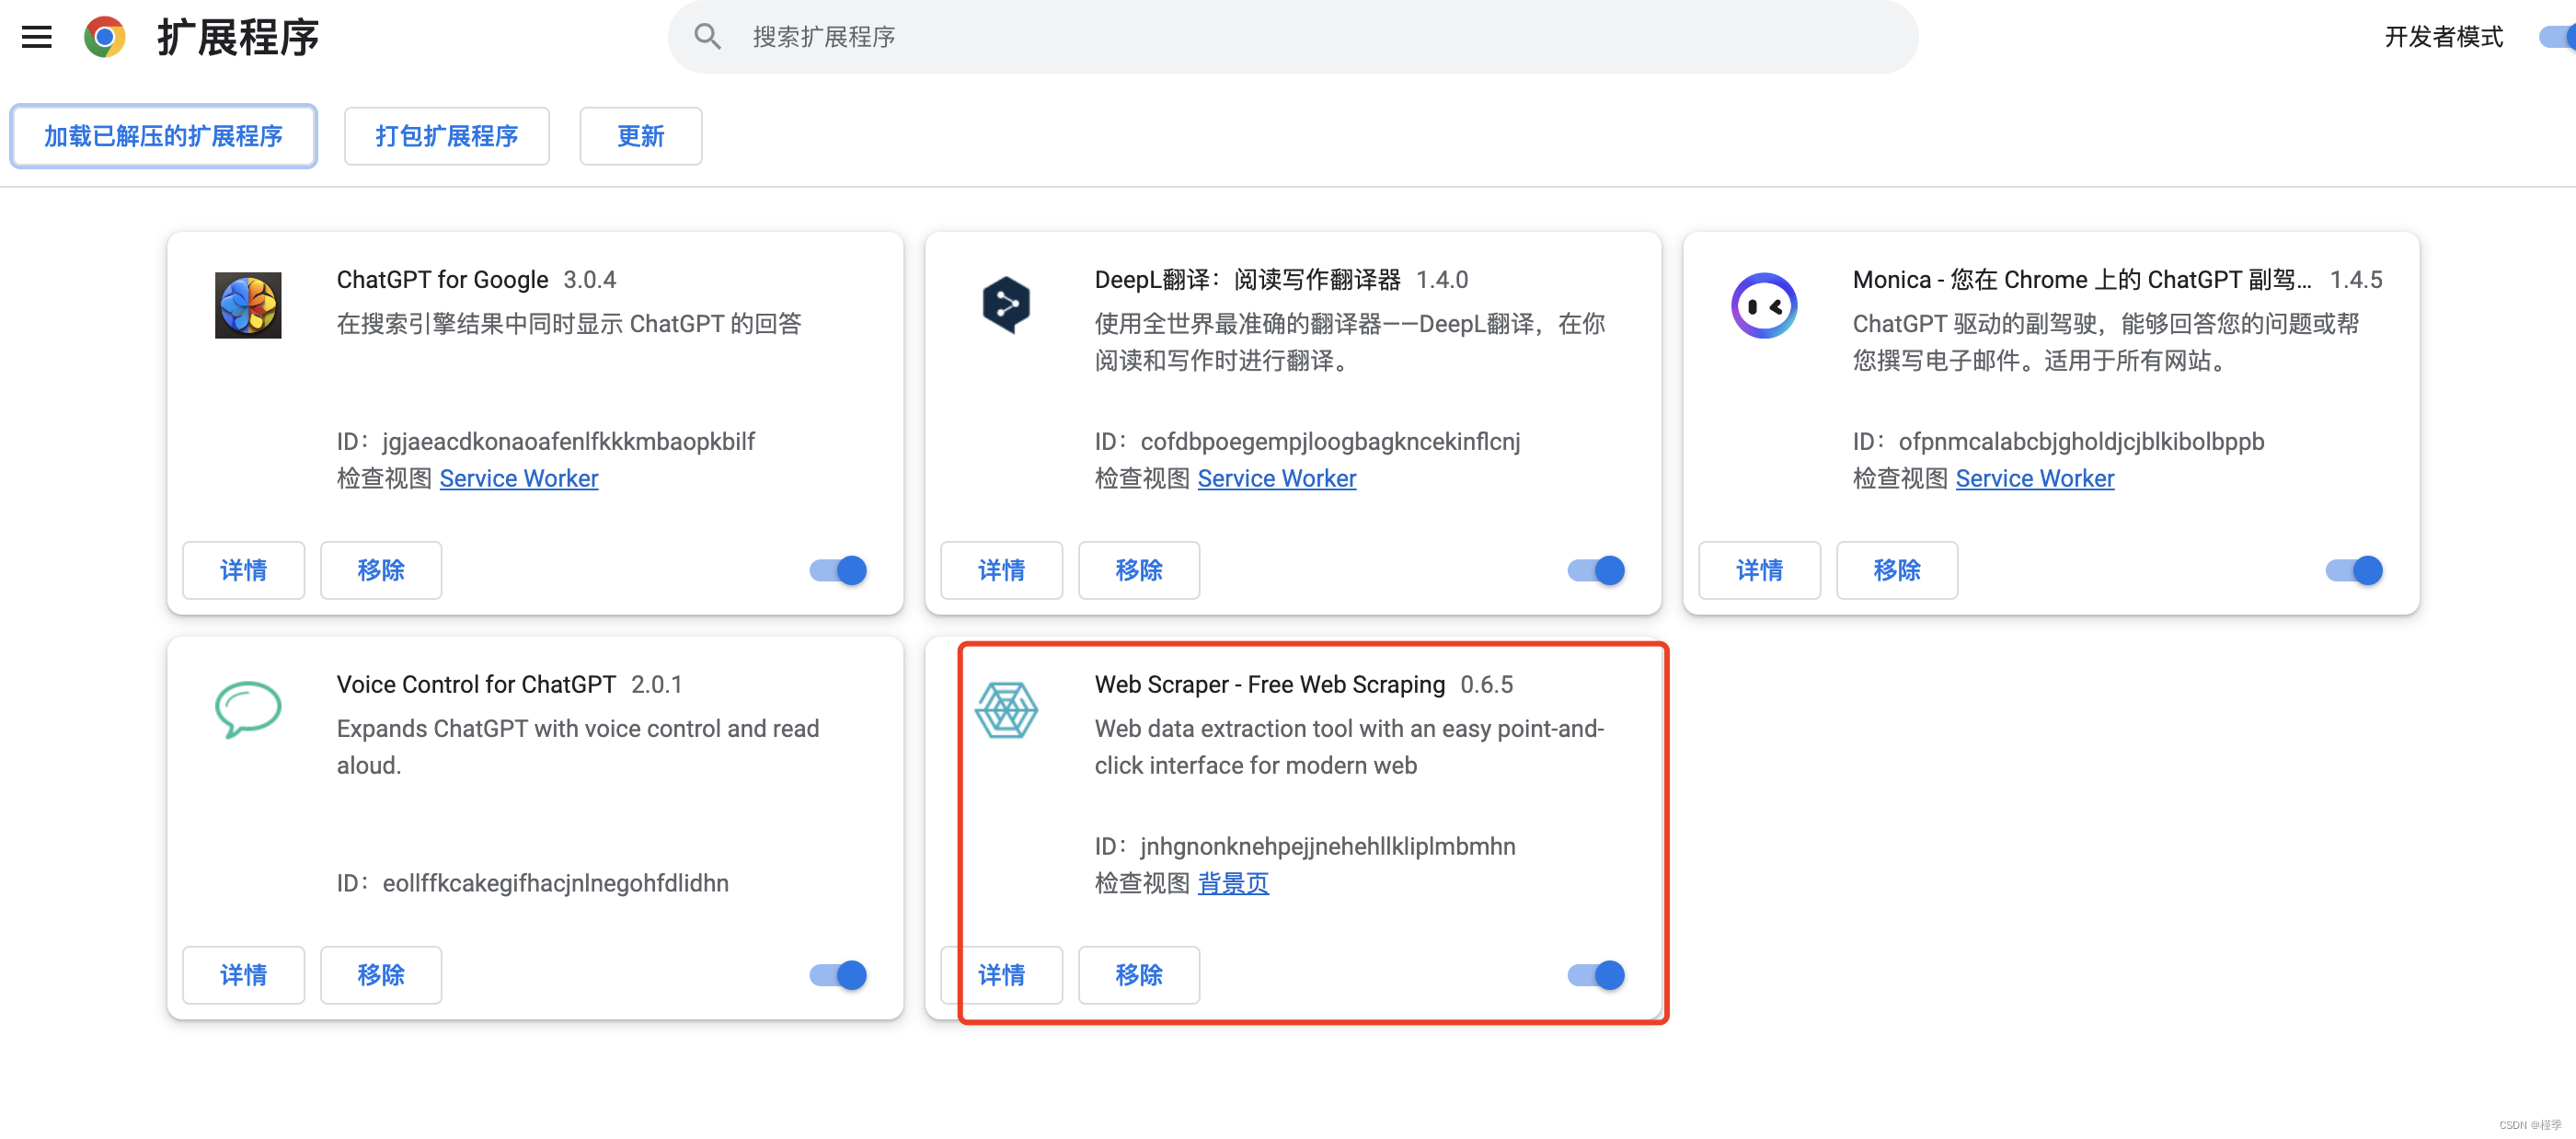
Task: Open Service Worker for DeepL翻译
Action: point(1277,478)
